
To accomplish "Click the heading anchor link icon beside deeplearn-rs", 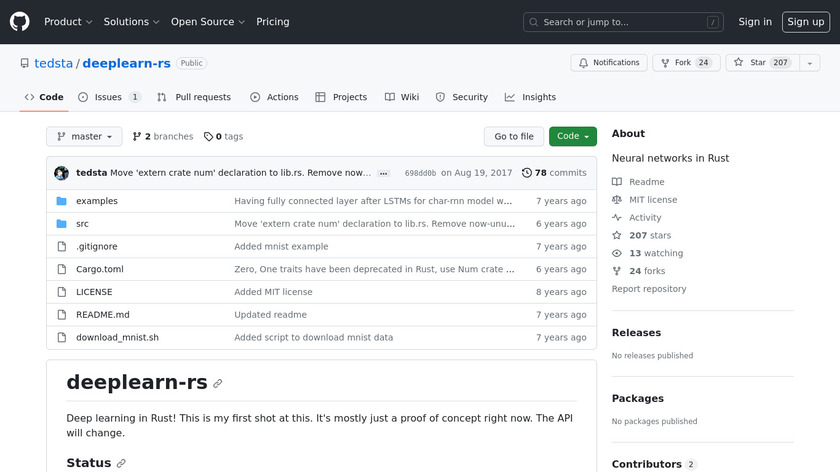I will pos(218,383).
